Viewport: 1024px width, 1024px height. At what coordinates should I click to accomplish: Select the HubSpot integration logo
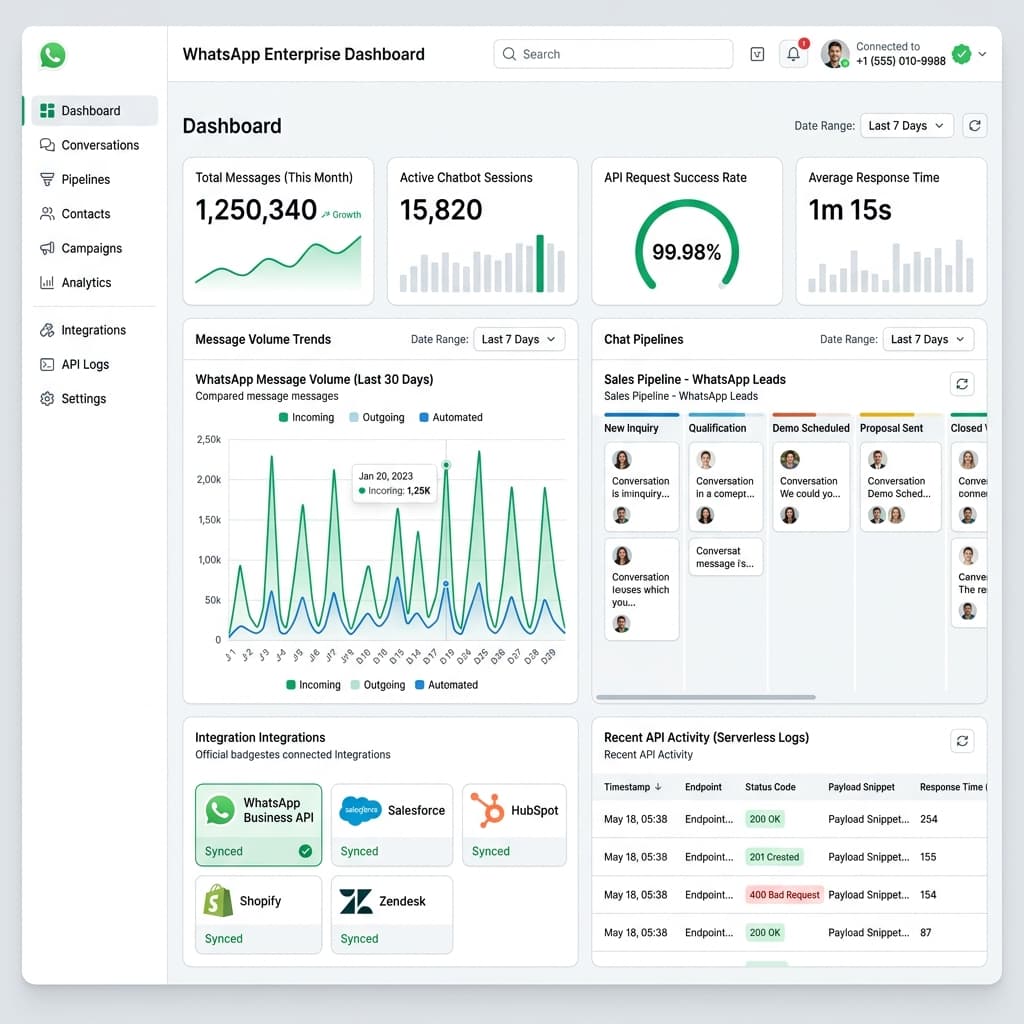click(488, 810)
